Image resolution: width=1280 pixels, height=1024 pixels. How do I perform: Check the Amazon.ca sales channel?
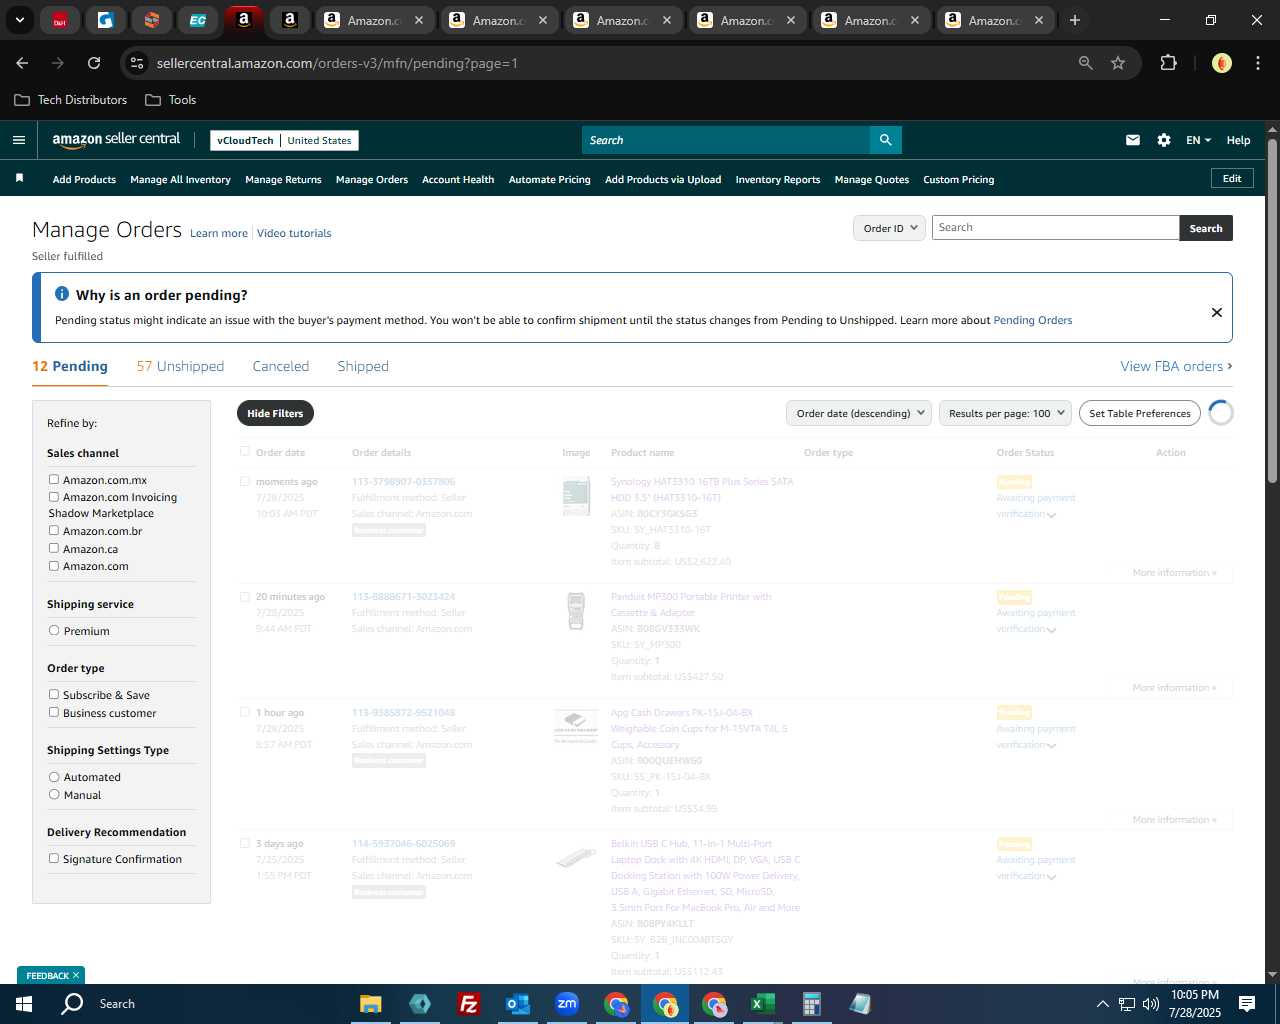54,548
